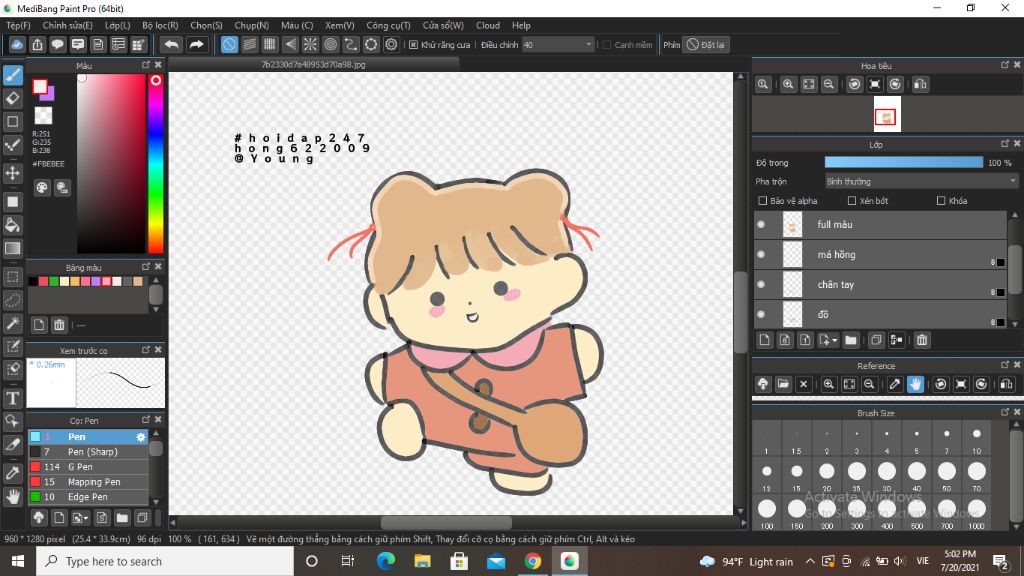Enable the circle snap guide
This screenshot has height=576, width=1024.
click(330, 44)
